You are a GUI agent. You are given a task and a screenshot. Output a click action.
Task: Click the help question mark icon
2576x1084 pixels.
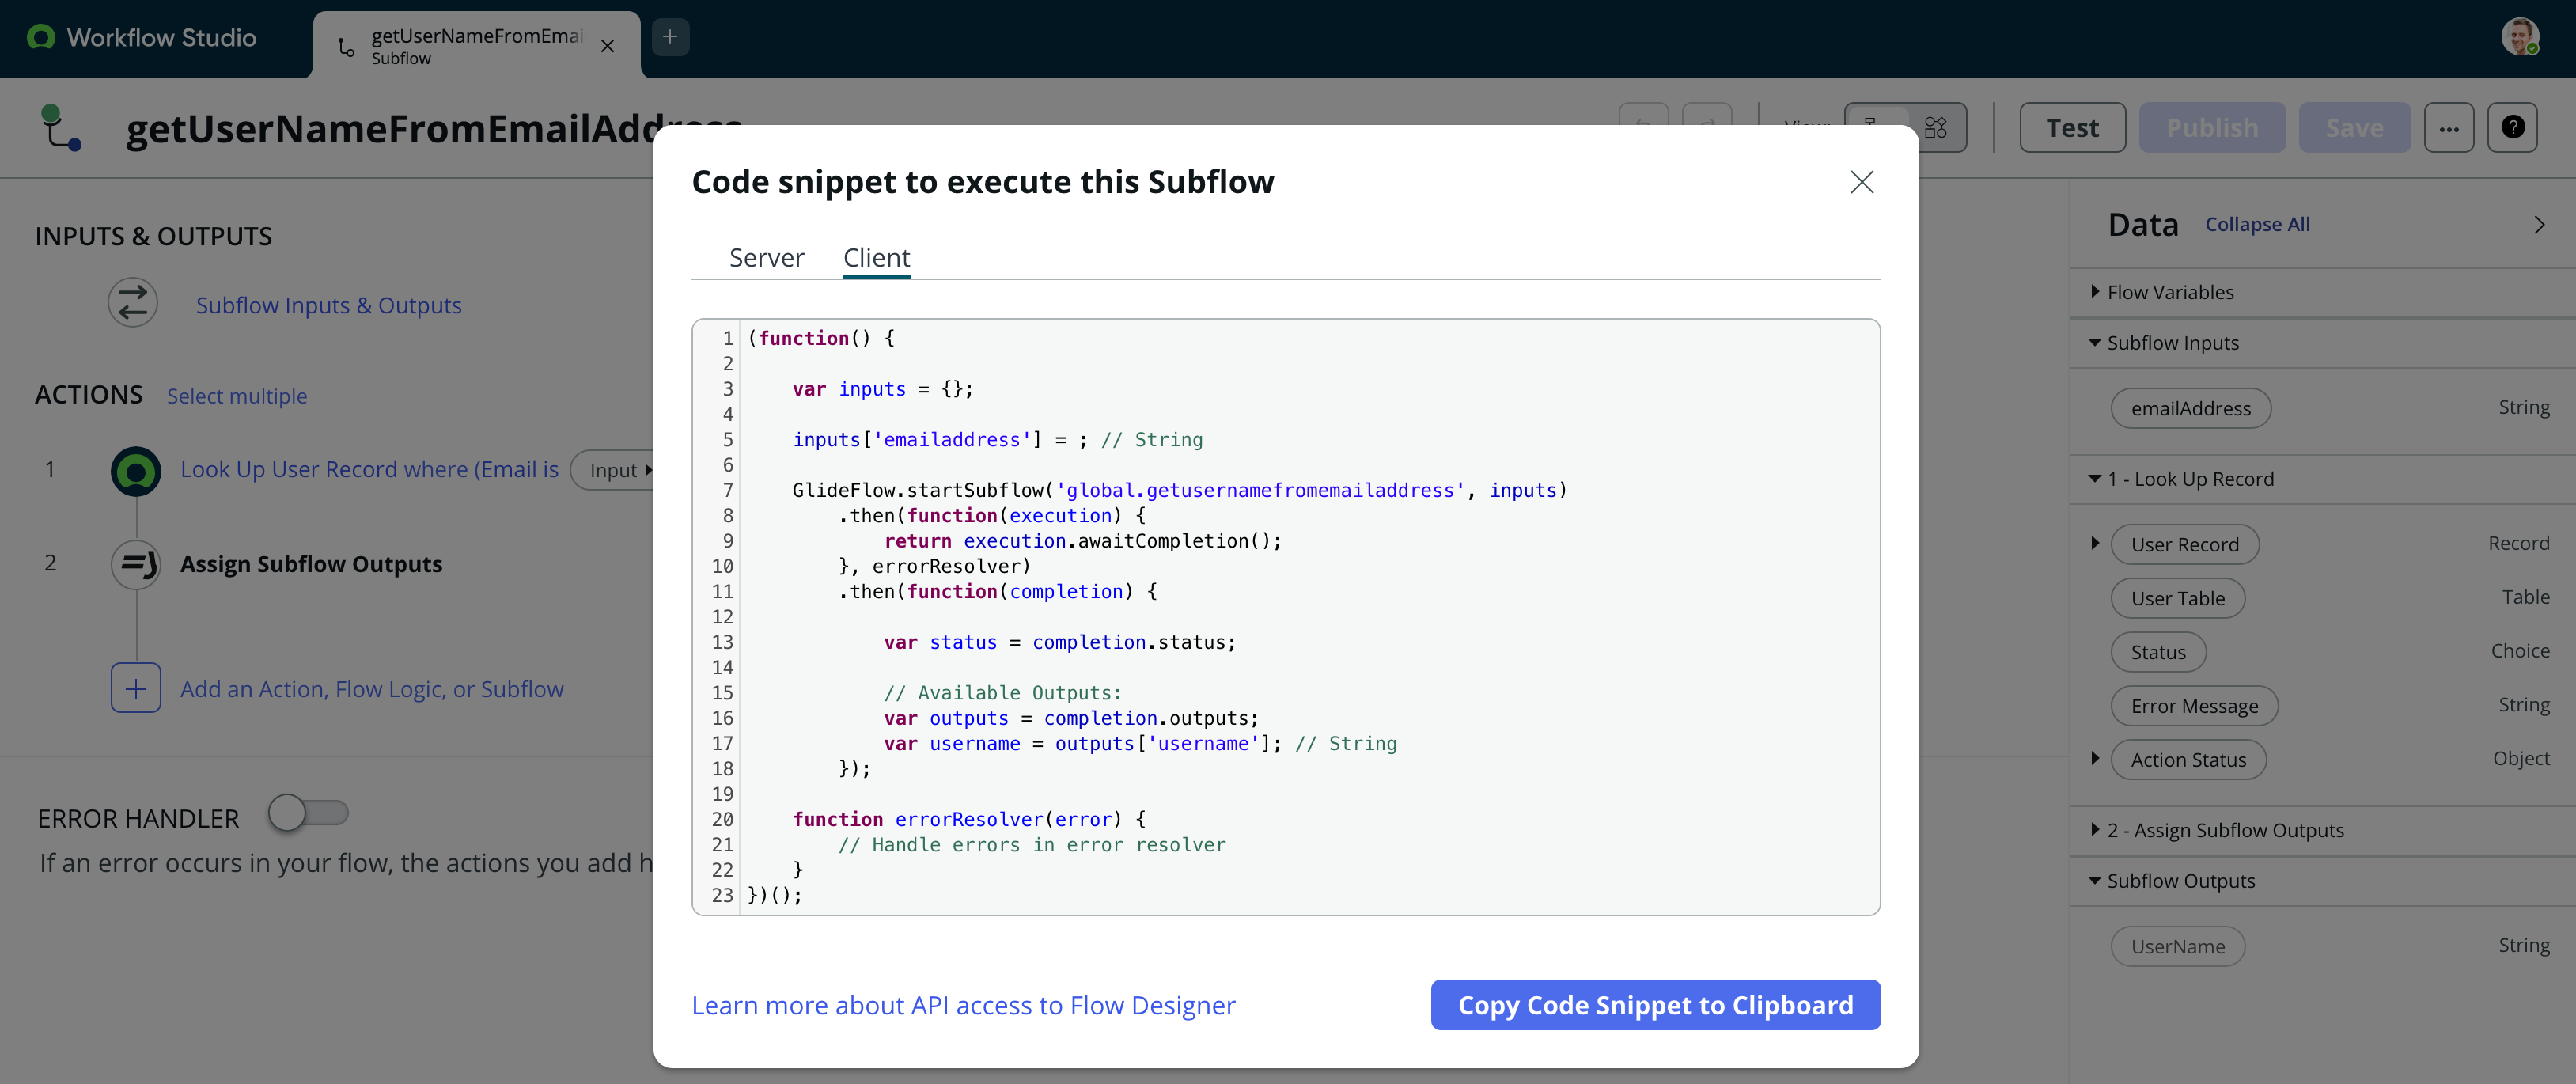pos(2512,128)
